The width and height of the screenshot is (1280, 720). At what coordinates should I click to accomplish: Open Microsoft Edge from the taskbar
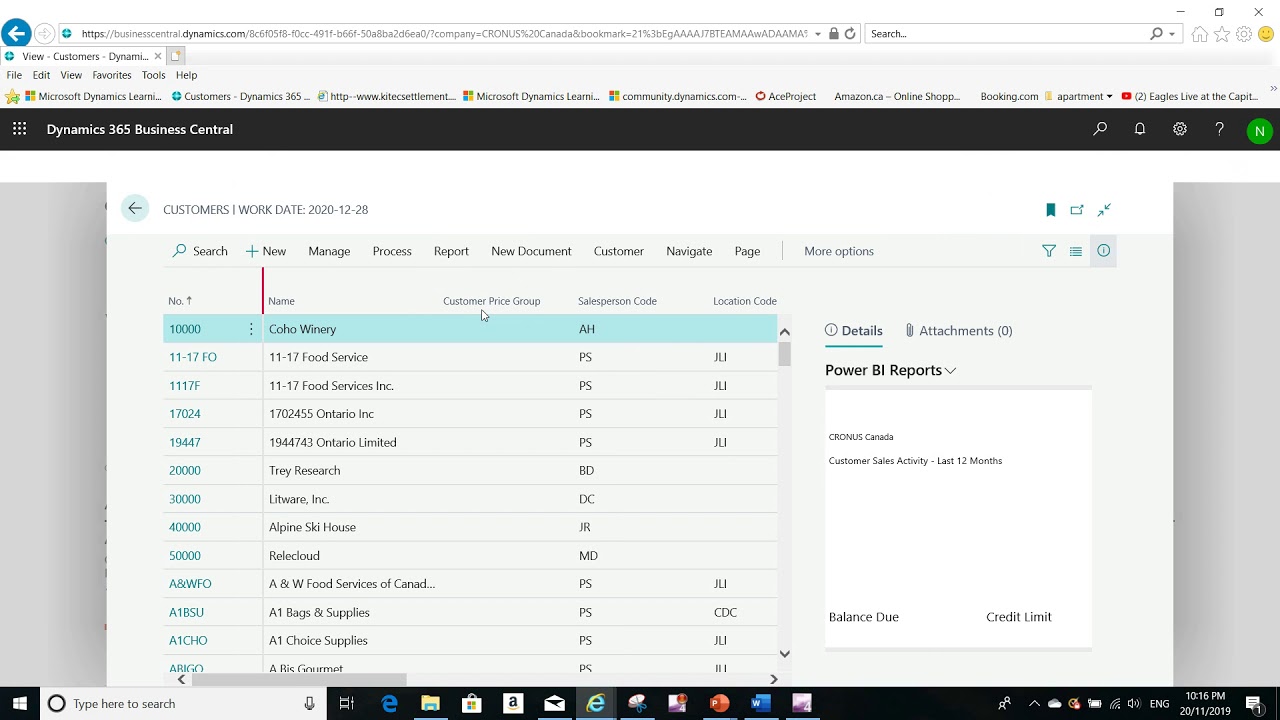tap(389, 704)
